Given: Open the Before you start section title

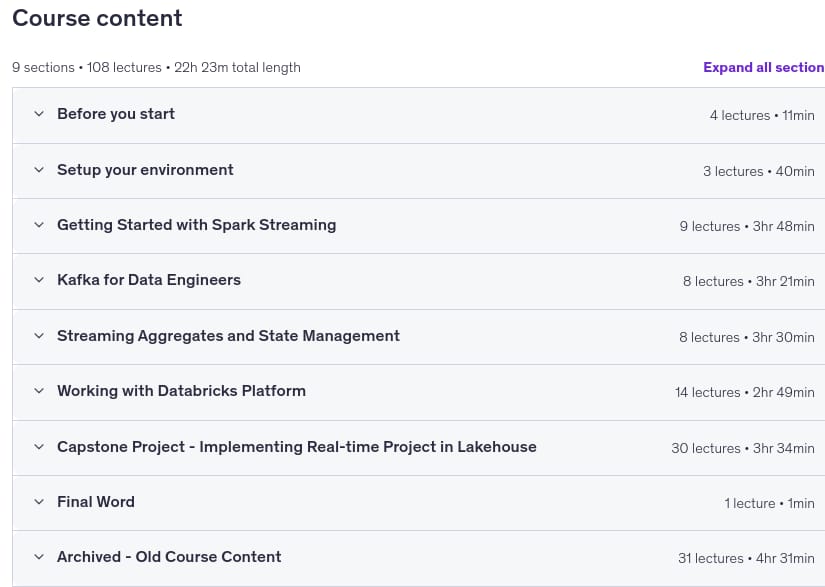Looking at the screenshot, I should click(116, 114).
